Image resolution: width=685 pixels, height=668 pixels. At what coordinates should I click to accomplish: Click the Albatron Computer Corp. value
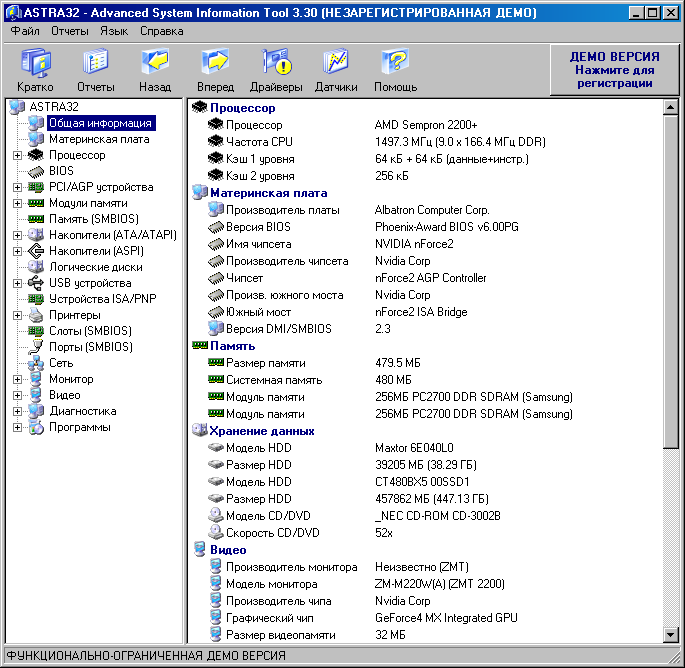[x=432, y=210]
